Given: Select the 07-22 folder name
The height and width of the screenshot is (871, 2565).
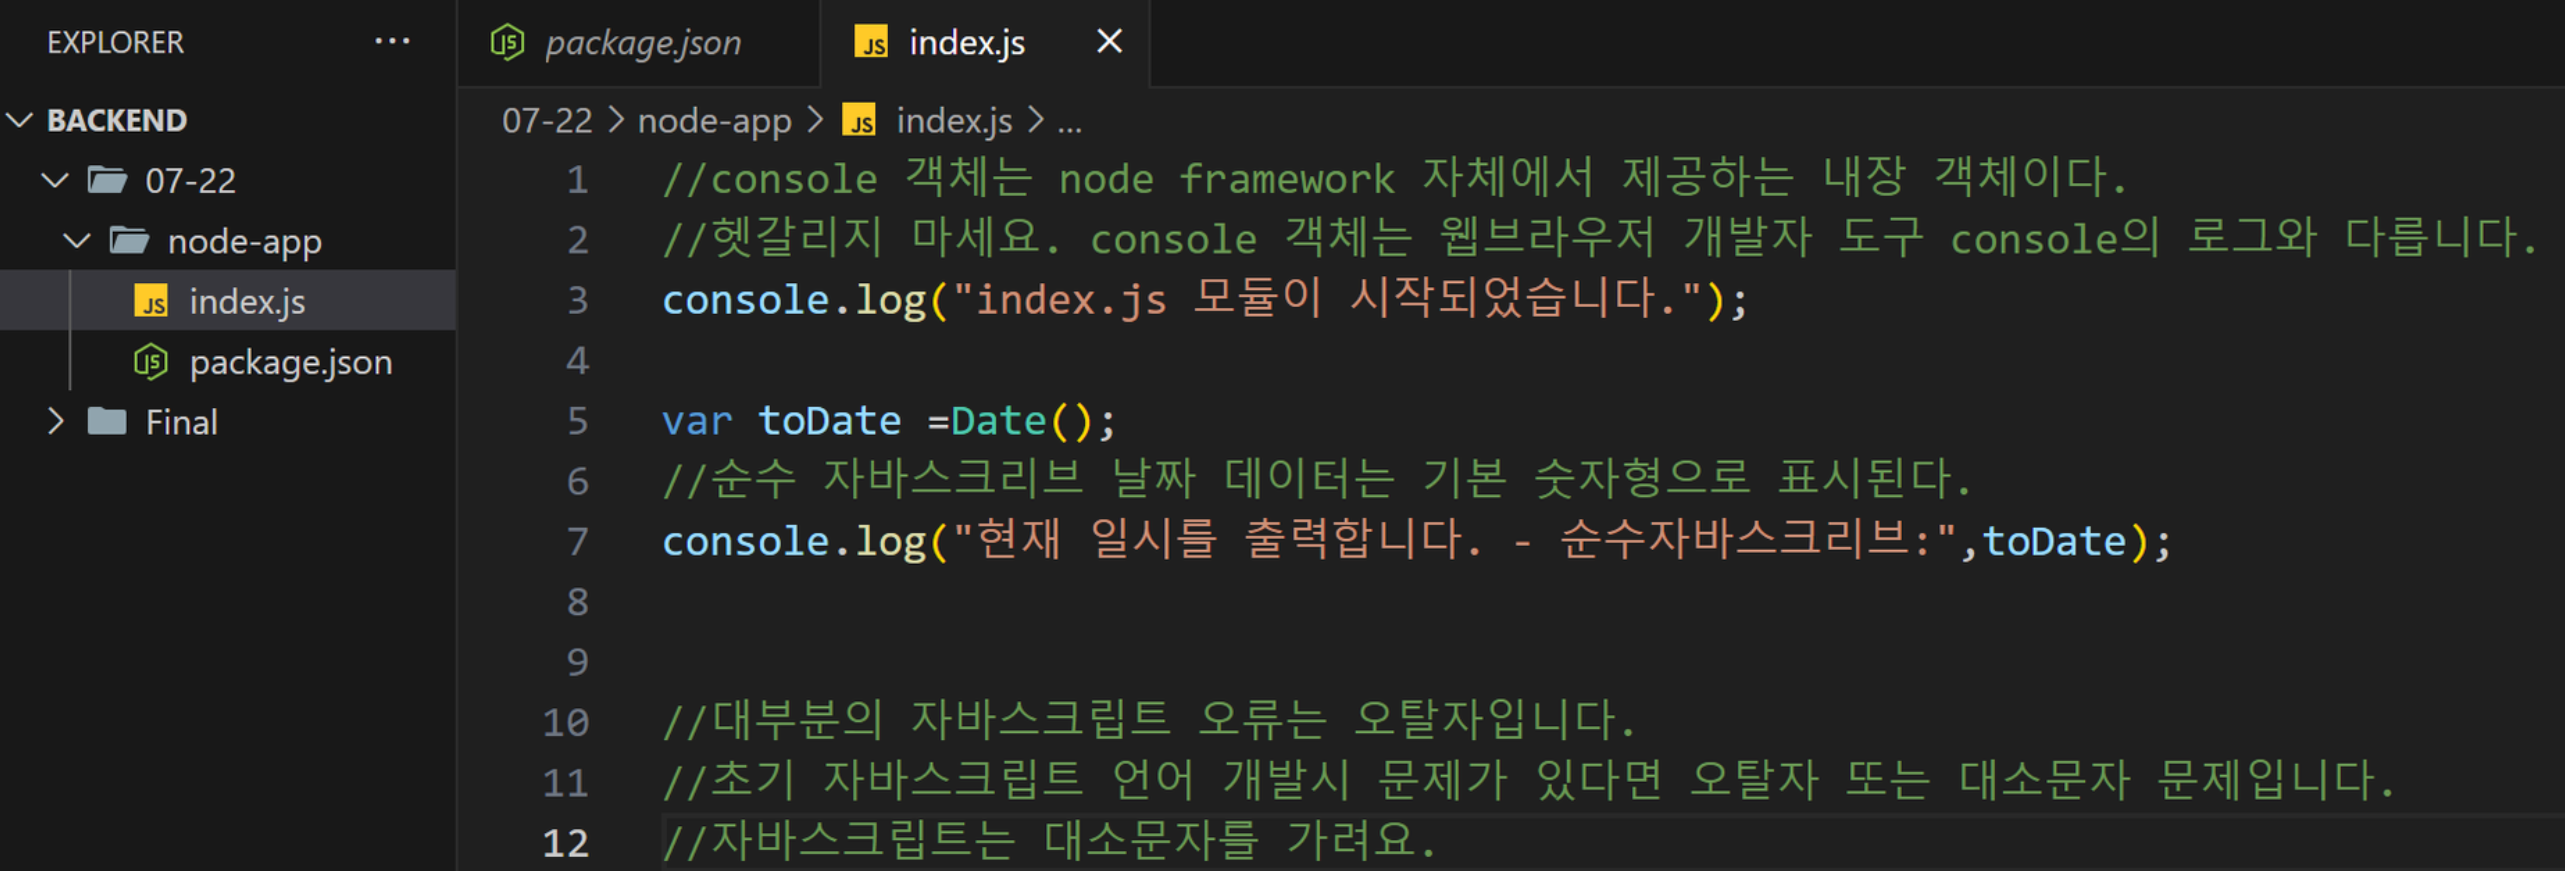Looking at the screenshot, I should coord(191,181).
